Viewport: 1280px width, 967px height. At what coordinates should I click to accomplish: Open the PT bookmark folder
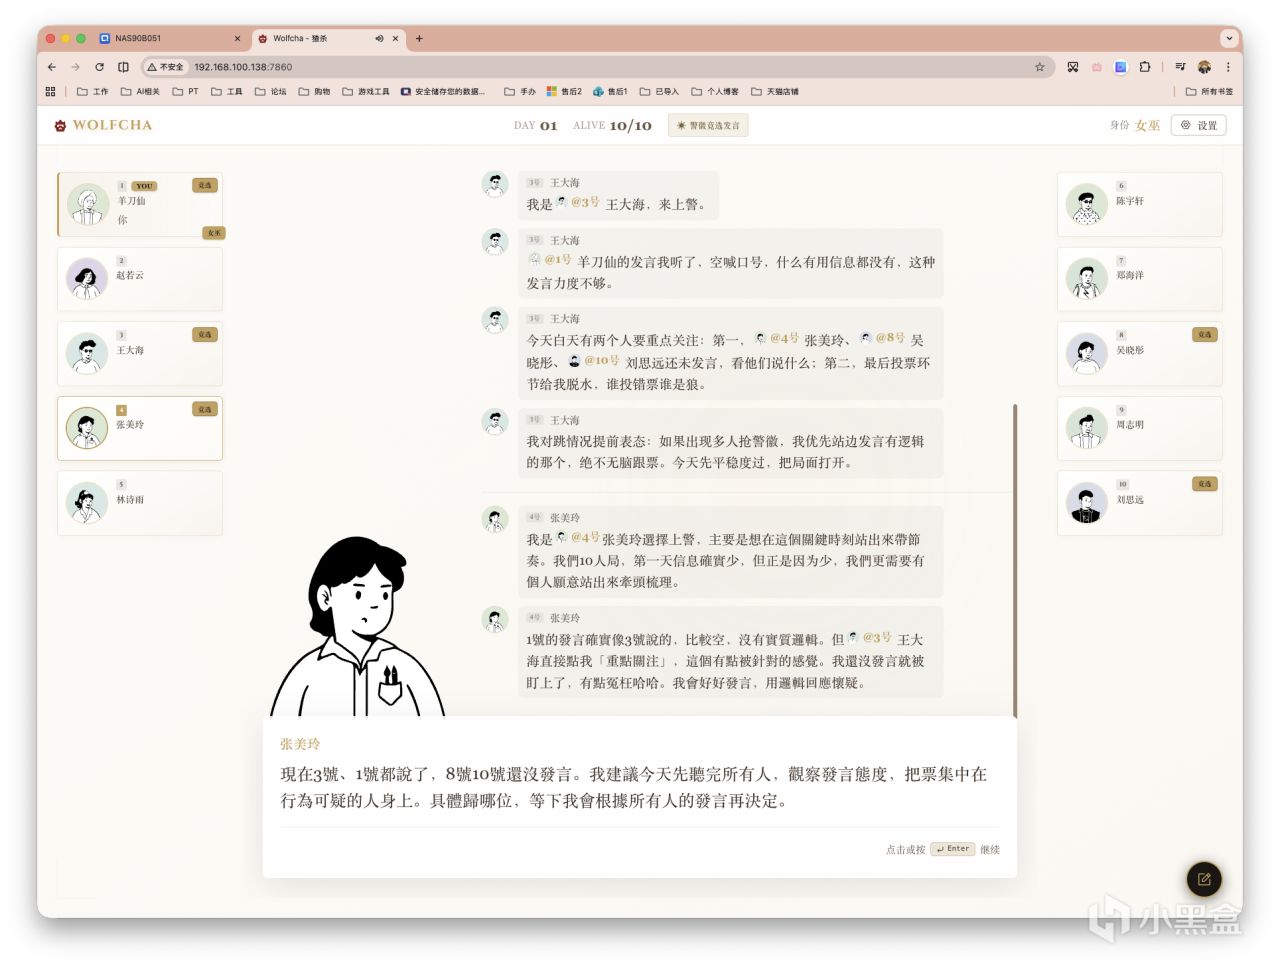(185, 92)
